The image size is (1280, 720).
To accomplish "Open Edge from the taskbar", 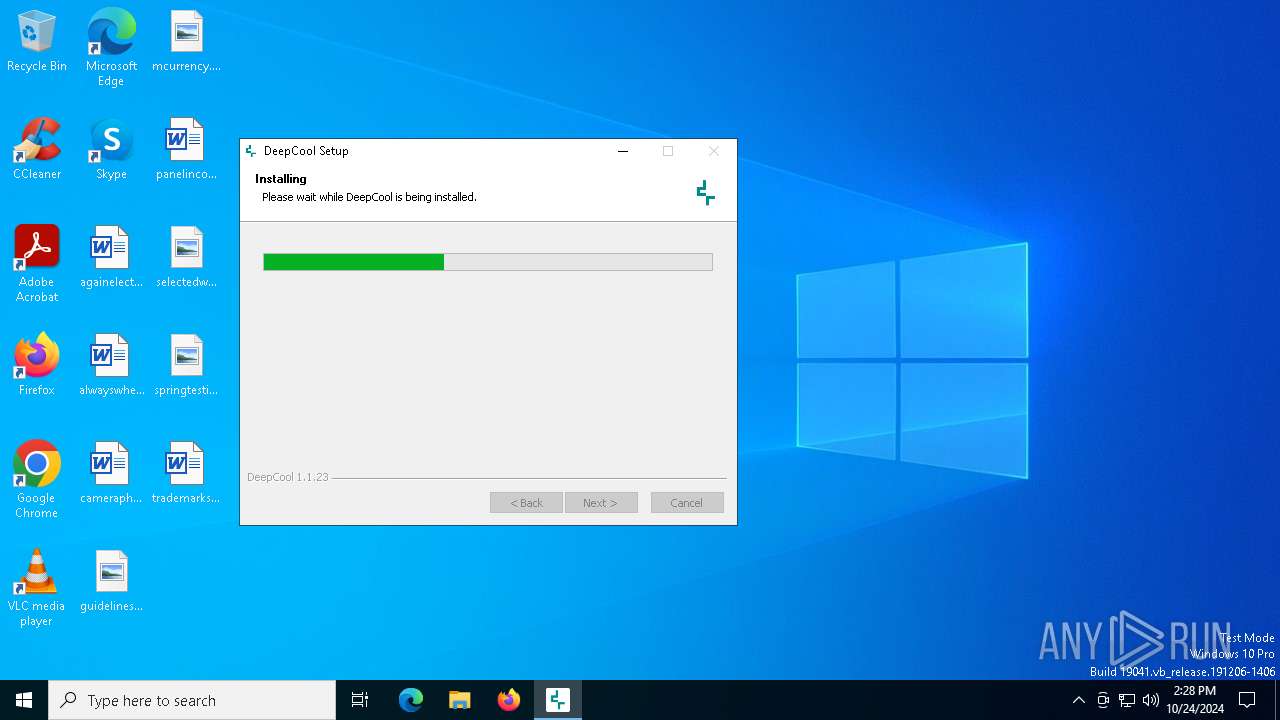I will pos(411,700).
